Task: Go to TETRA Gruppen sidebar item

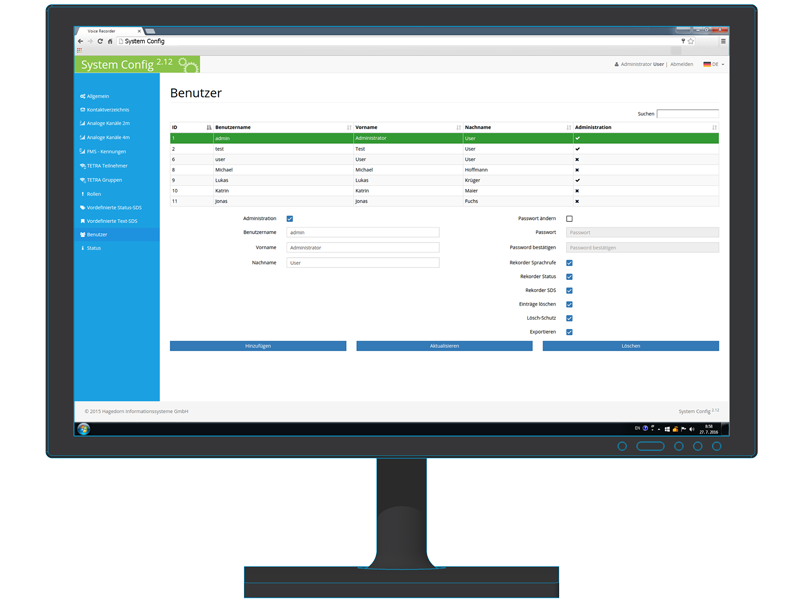Action: (x=104, y=180)
